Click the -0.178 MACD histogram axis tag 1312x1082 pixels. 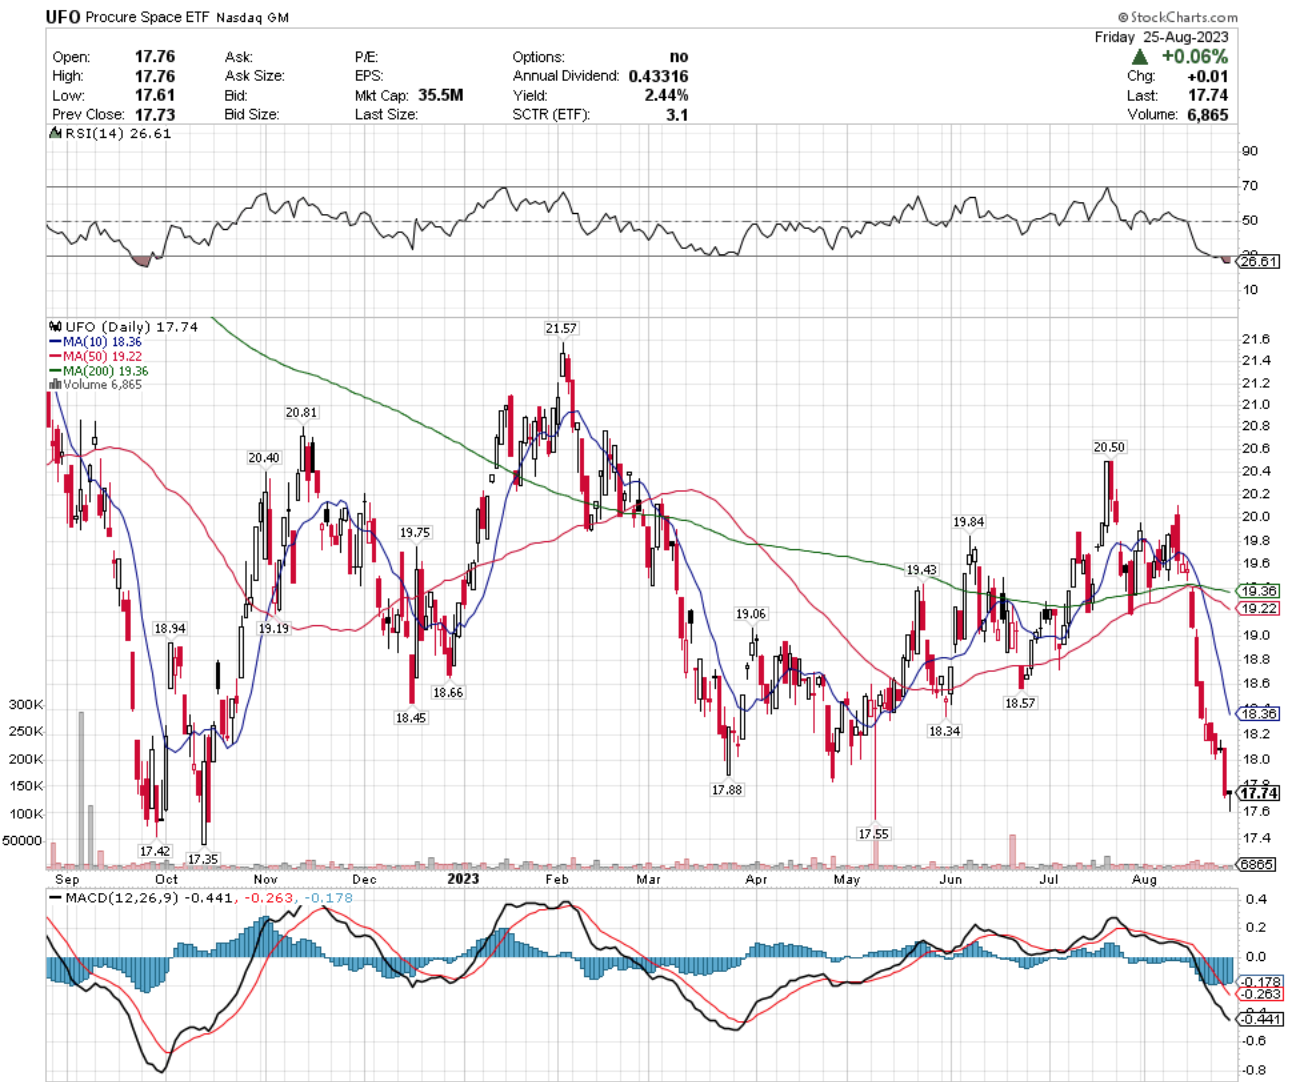click(1260, 982)
